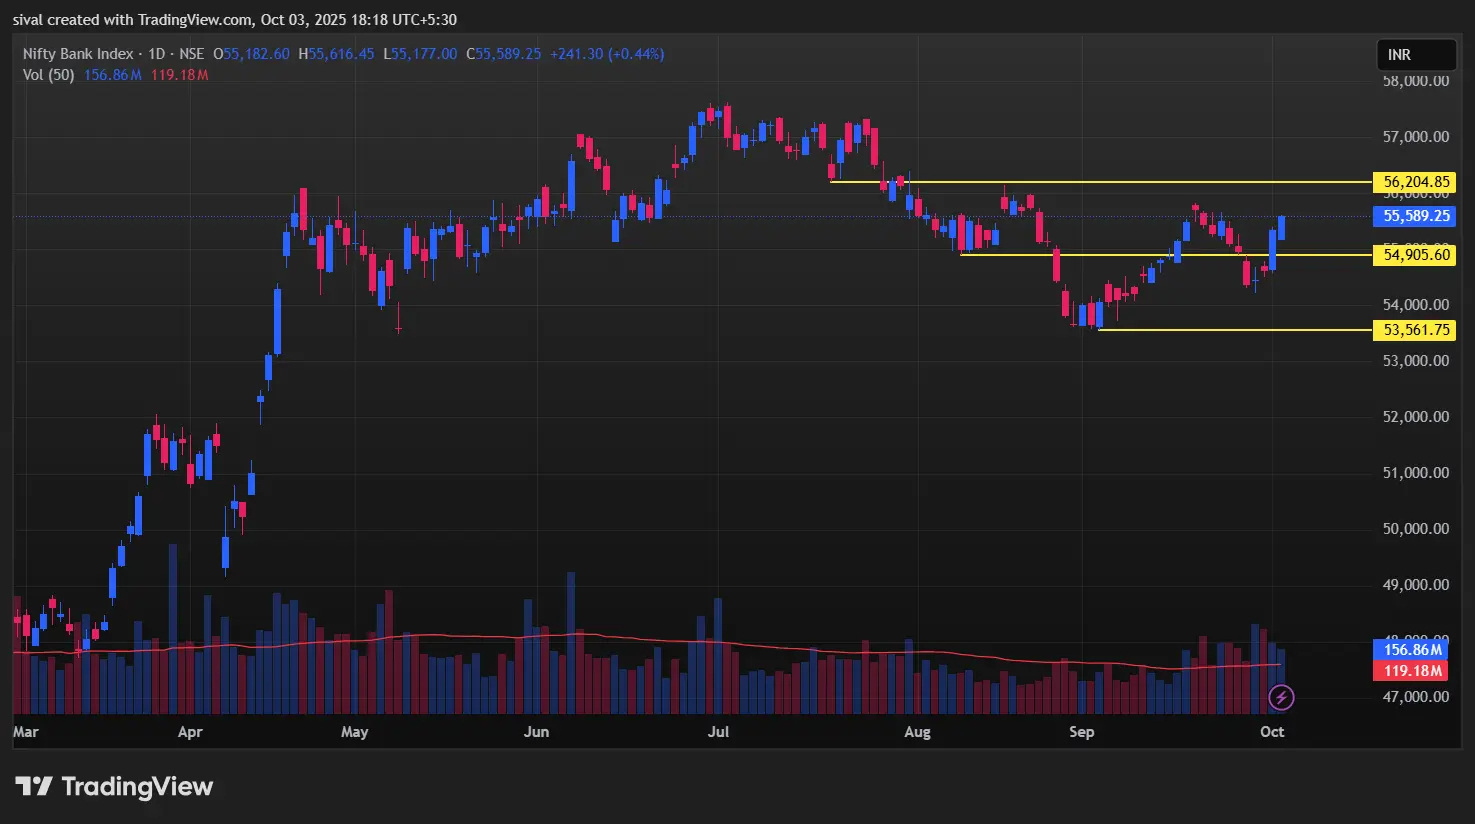Click the Jul label on time axis

click(718, 732)
